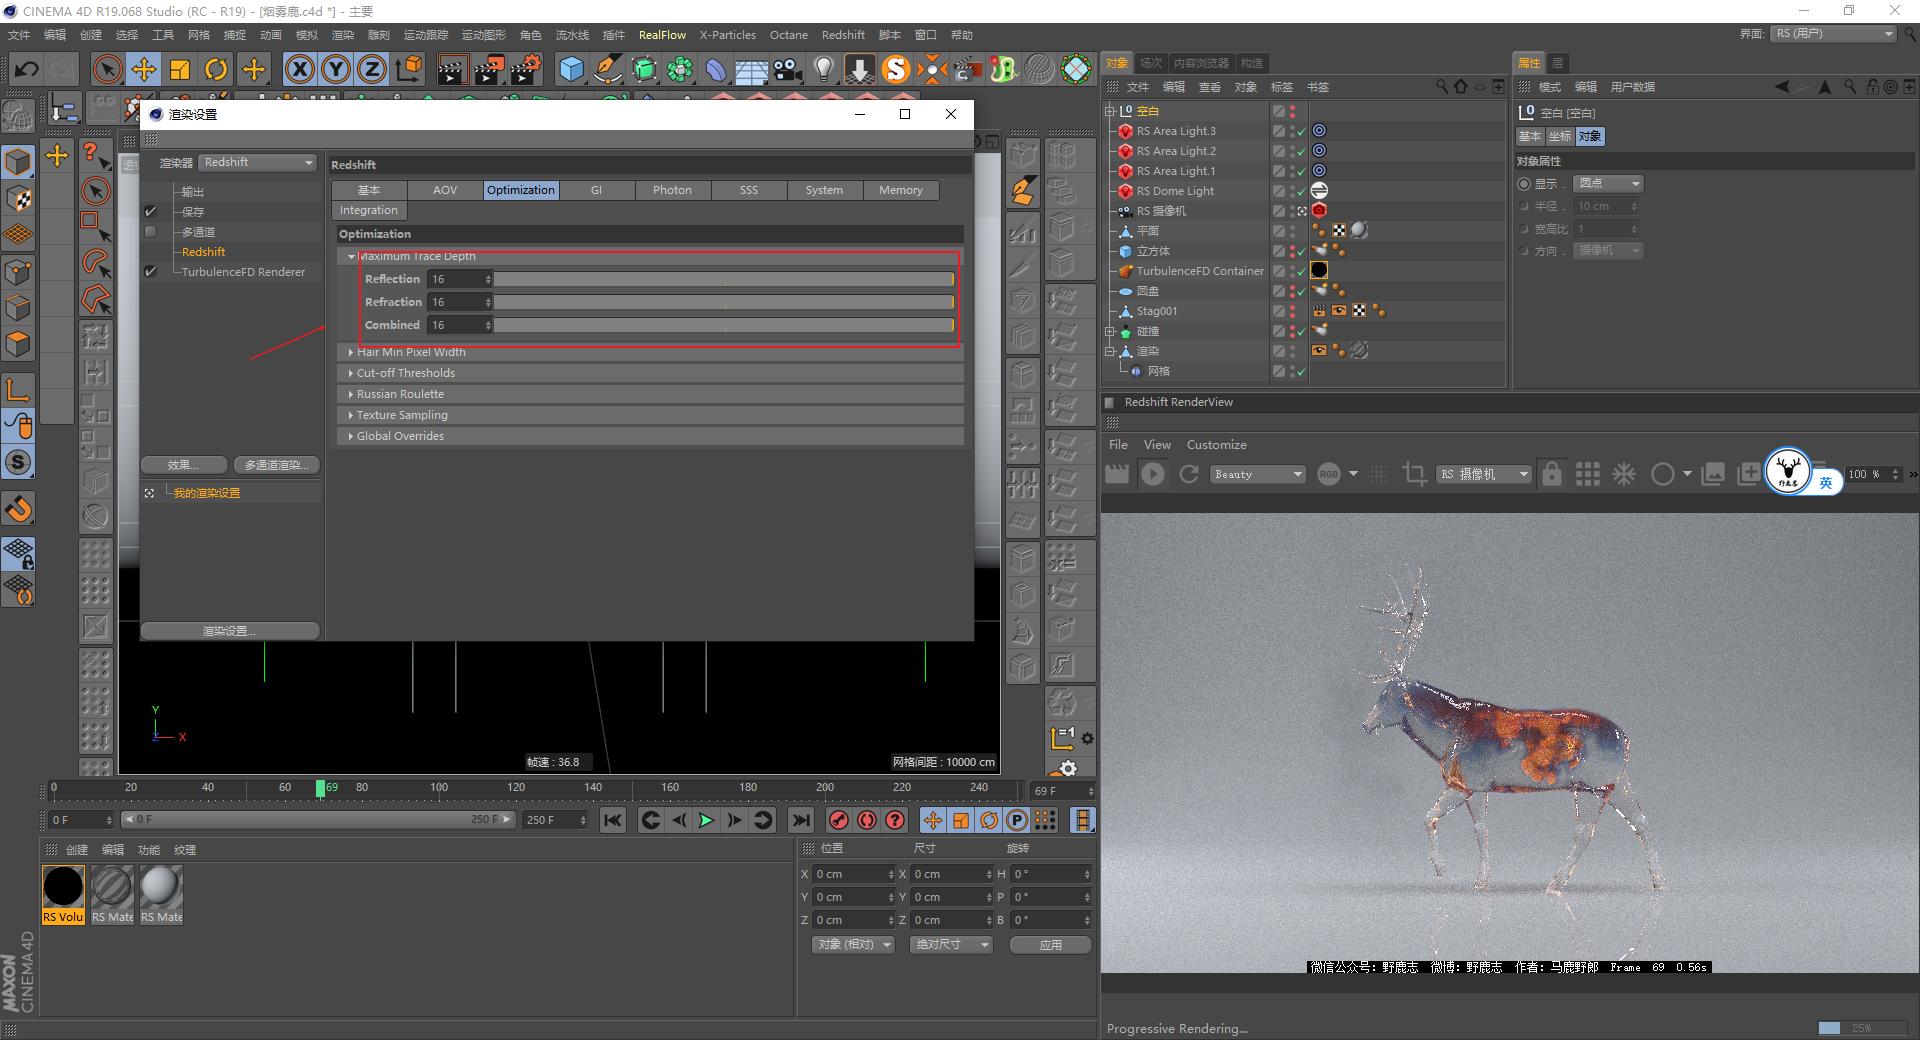Uncheck the TurbulenceFD Renderer option

pos(151,272)
